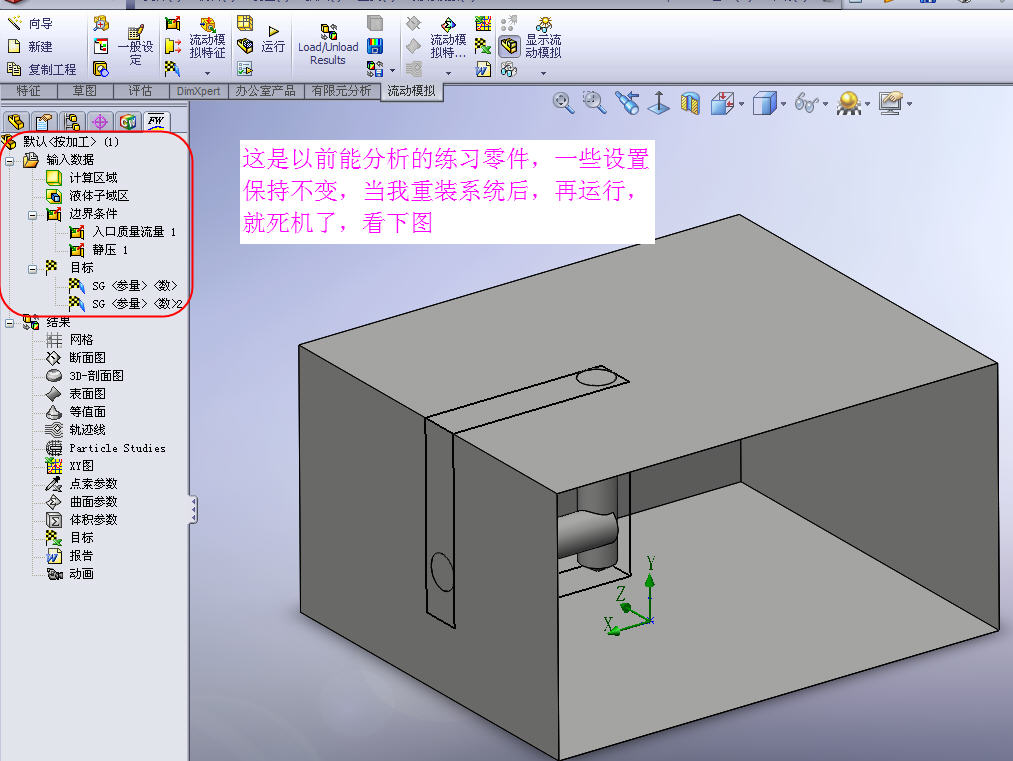
Task: Switch to the 办公室产品 tab
Action: click(x=266, y=91)
